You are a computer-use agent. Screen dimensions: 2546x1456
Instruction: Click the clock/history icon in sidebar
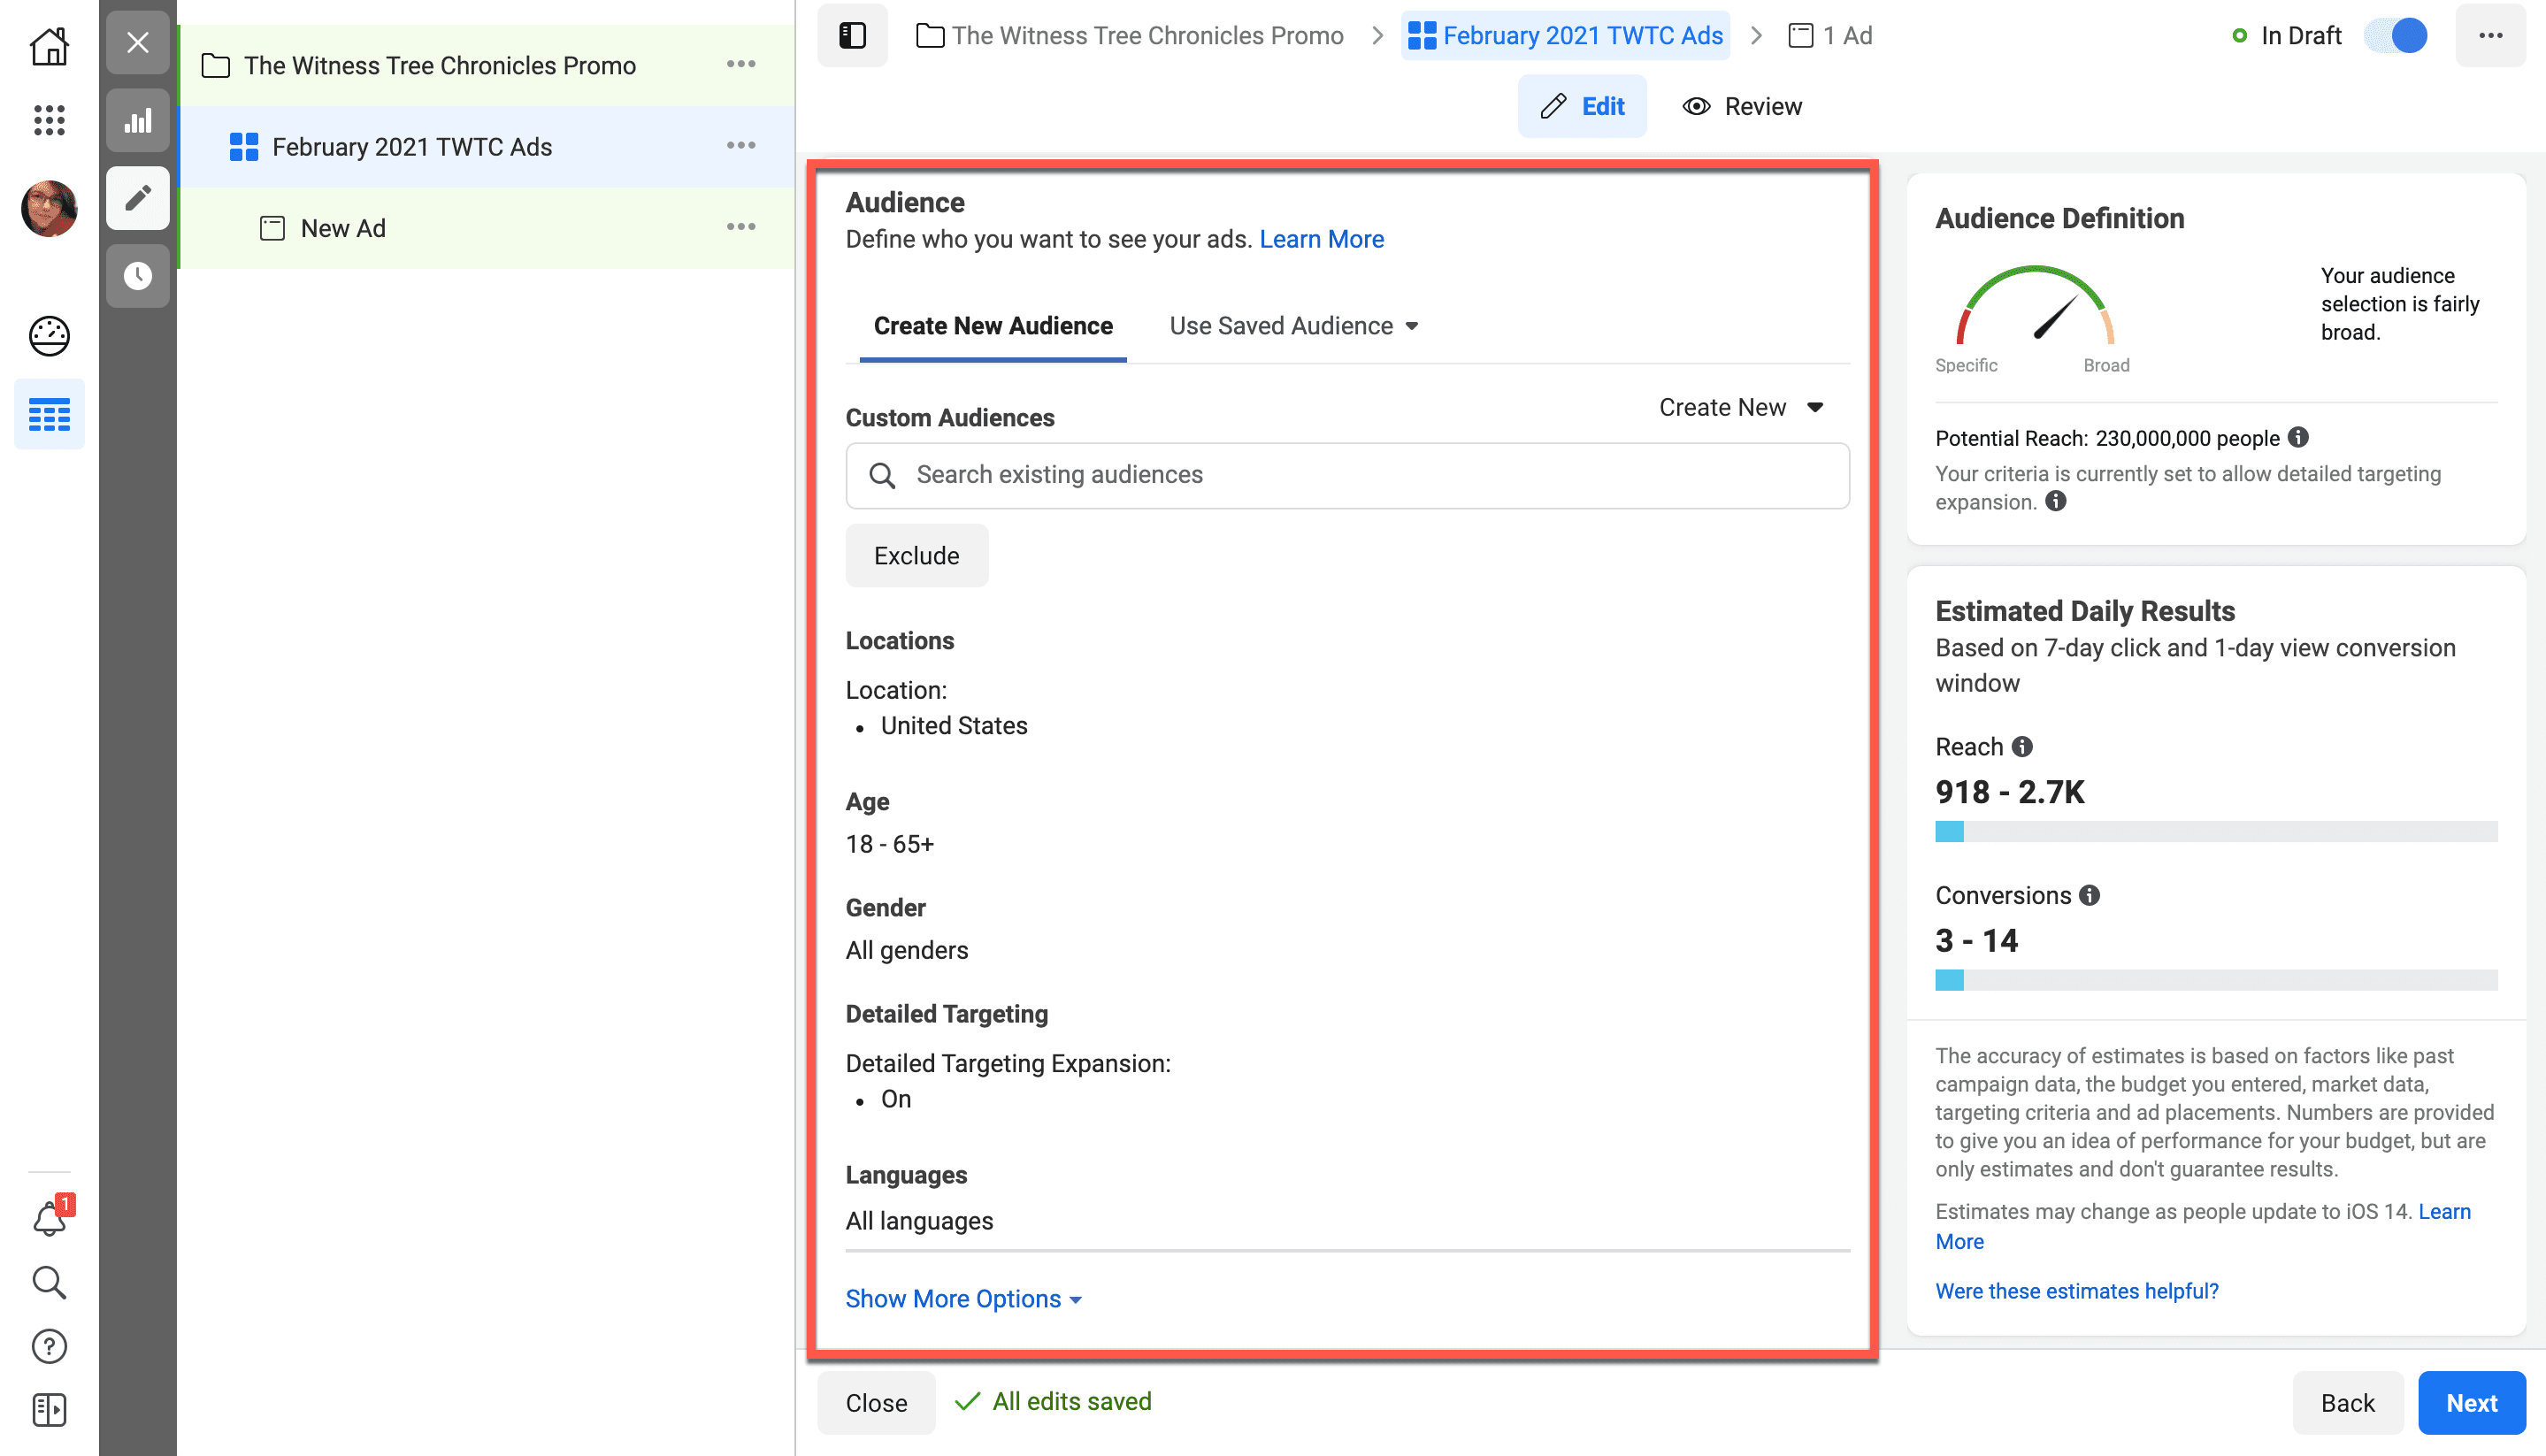point(140,272)
